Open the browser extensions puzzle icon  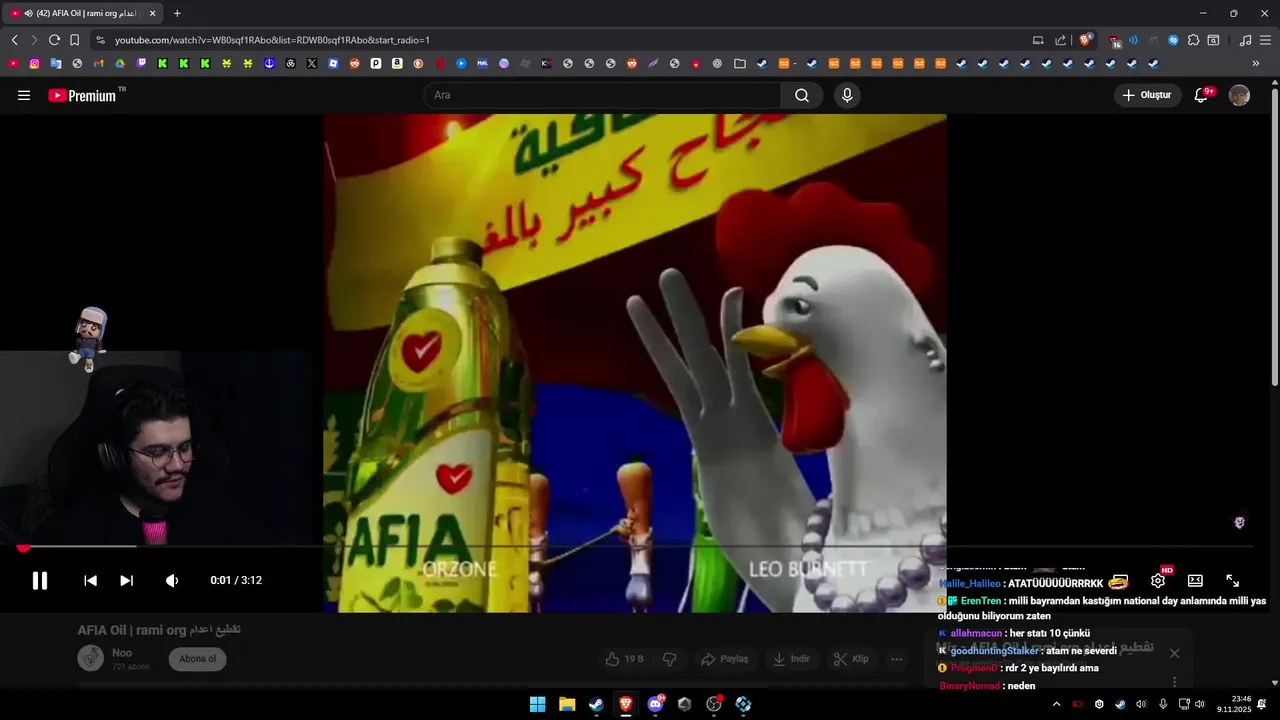(1193, 40)
